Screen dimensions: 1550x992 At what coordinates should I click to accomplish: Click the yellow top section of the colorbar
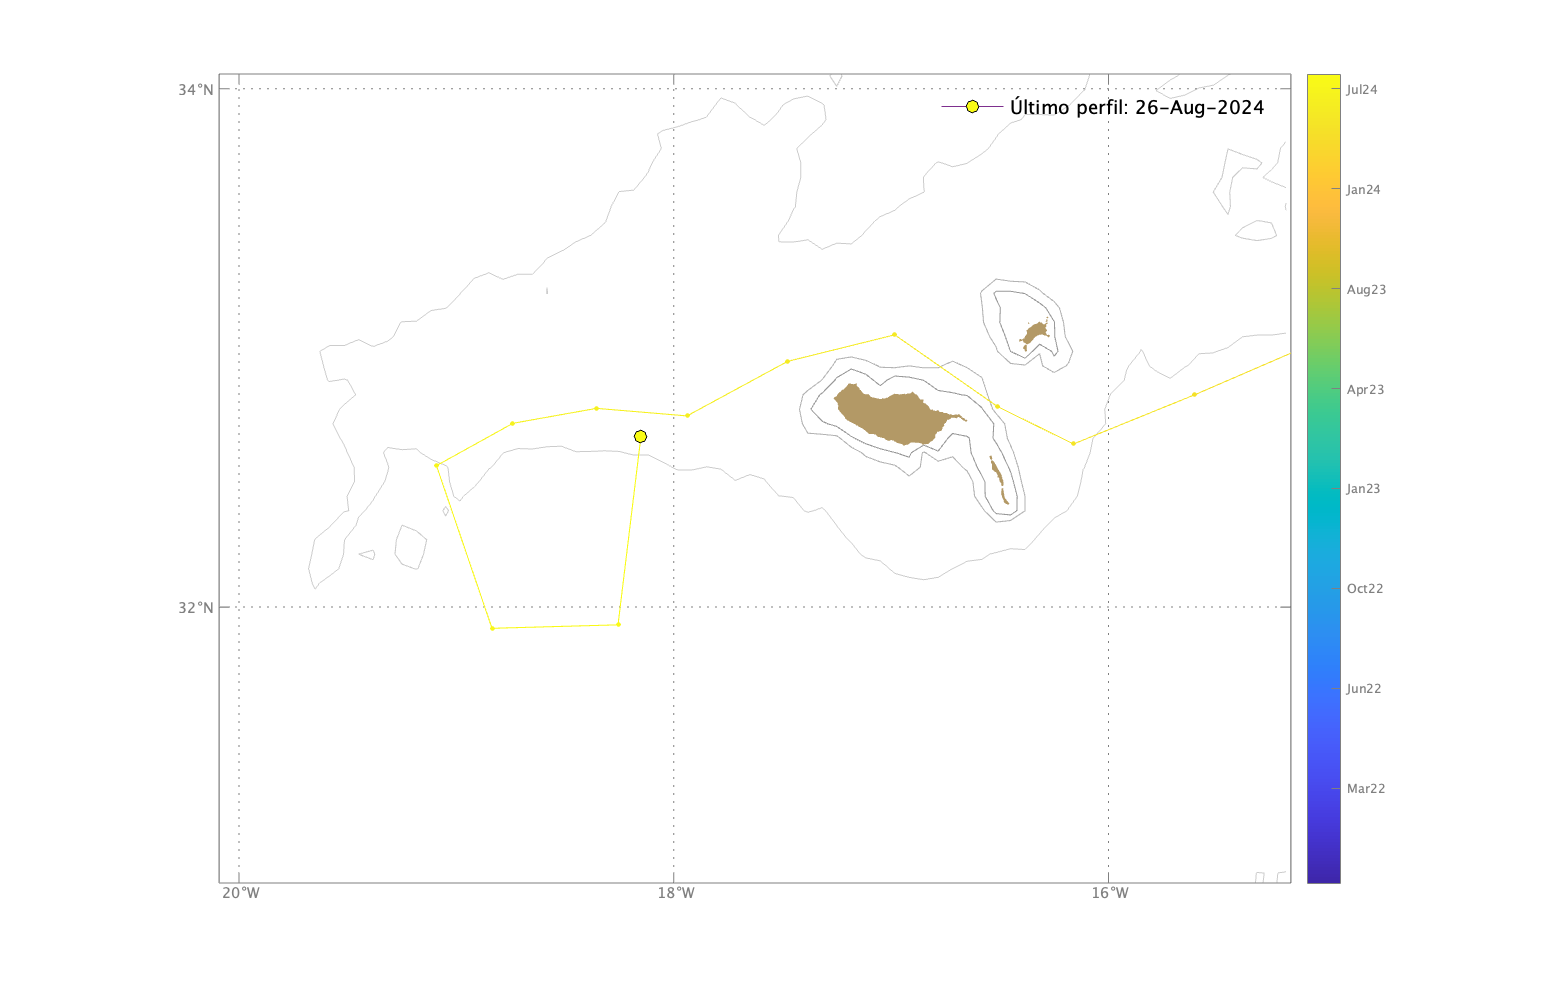pyautogui.click(x=1323, y=95)
